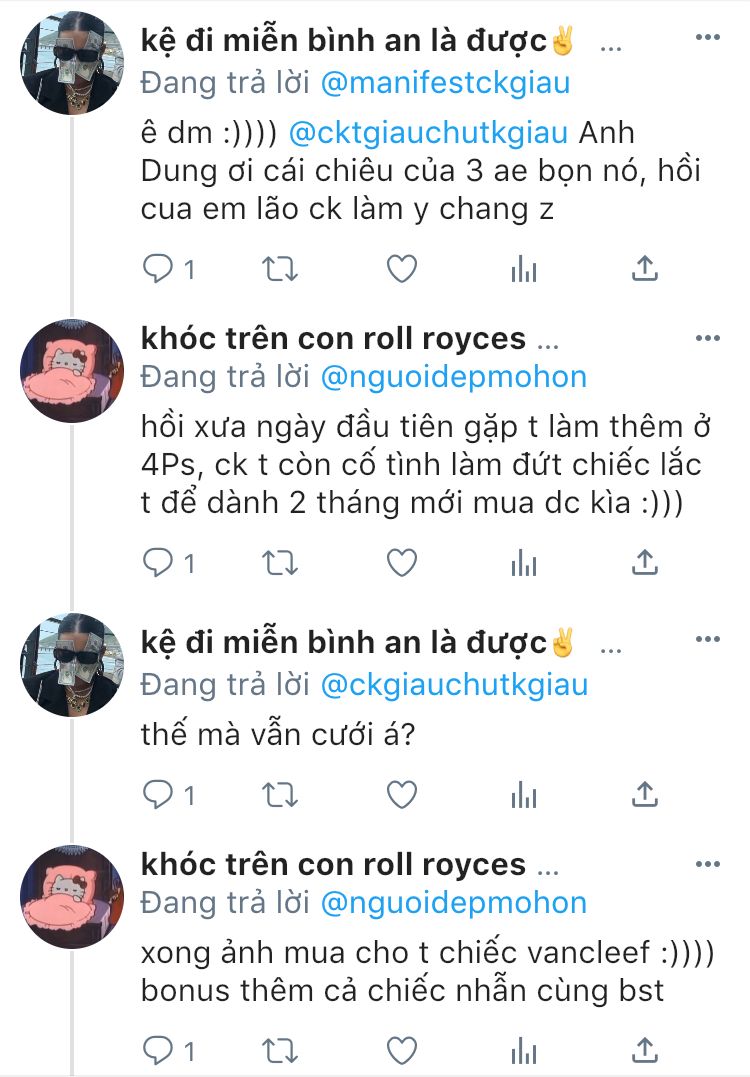Image resolution: width=750 pixels, height=1077 pixels.
Task: Open more options on the 4Ps tweet
Action: 707,338
